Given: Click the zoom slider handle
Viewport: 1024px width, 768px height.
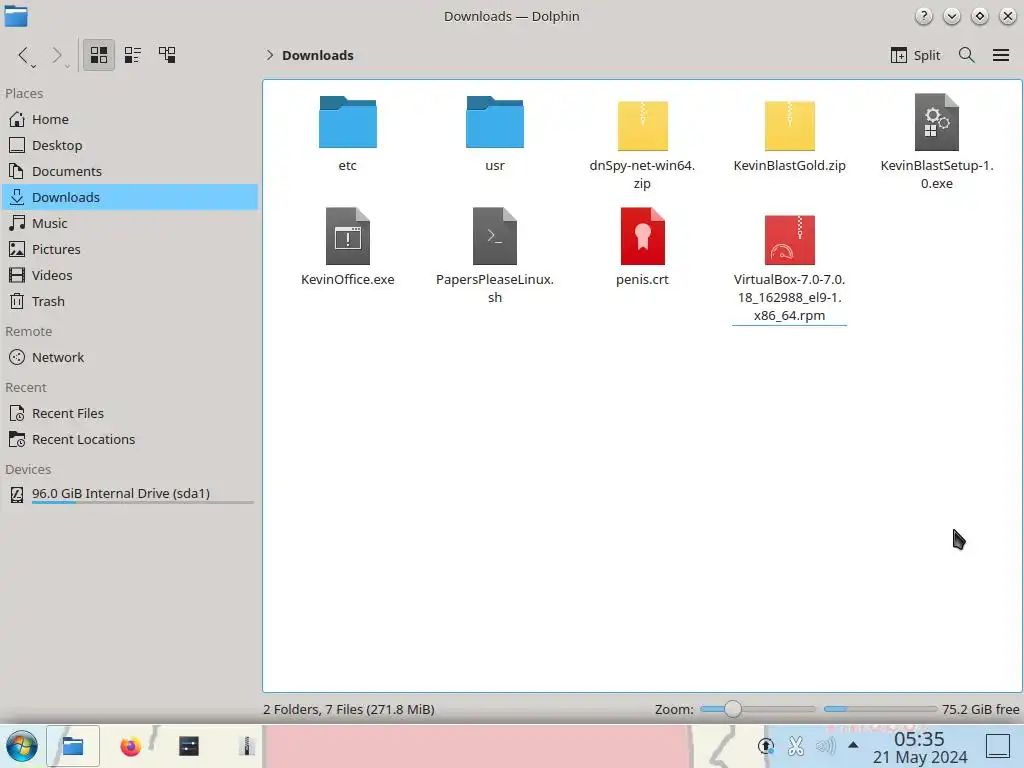Looking at the screenshot, I should click(x=733, y=709).
